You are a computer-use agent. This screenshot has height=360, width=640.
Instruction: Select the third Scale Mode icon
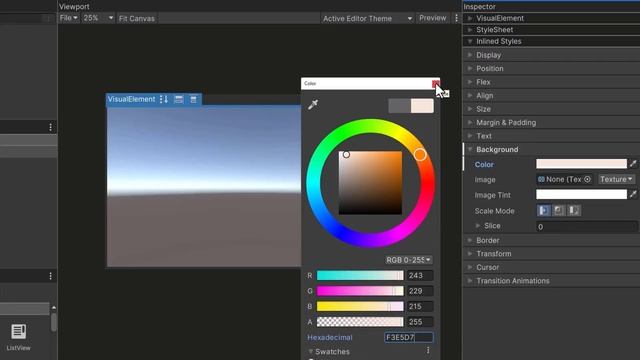(573, 210)
